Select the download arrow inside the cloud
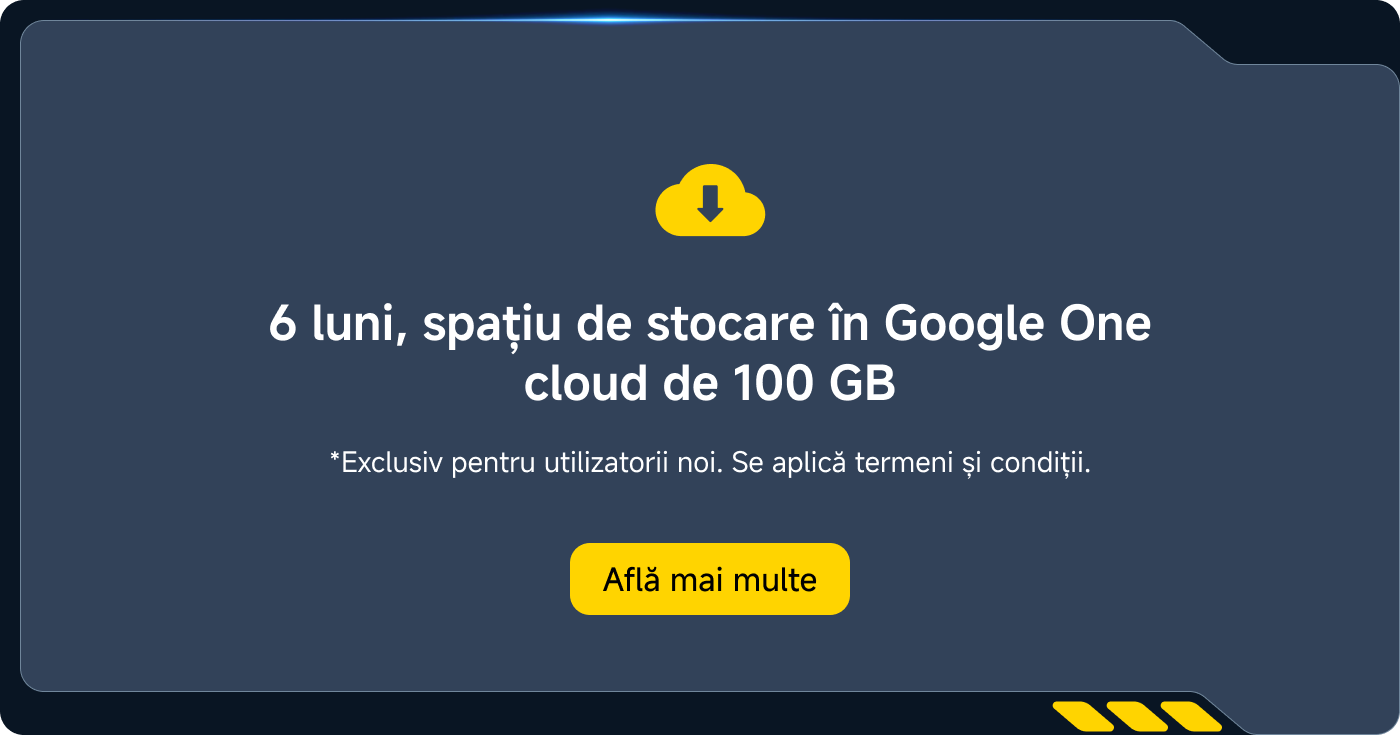 pos(710,205)
